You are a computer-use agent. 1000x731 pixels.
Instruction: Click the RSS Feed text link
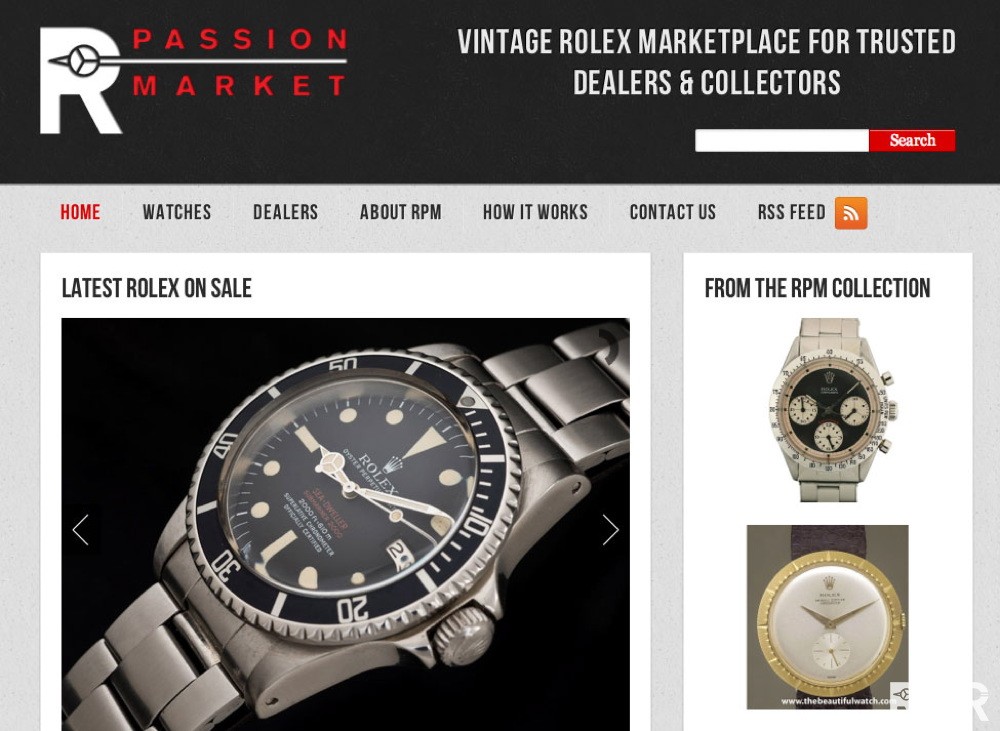coord(791,212)
